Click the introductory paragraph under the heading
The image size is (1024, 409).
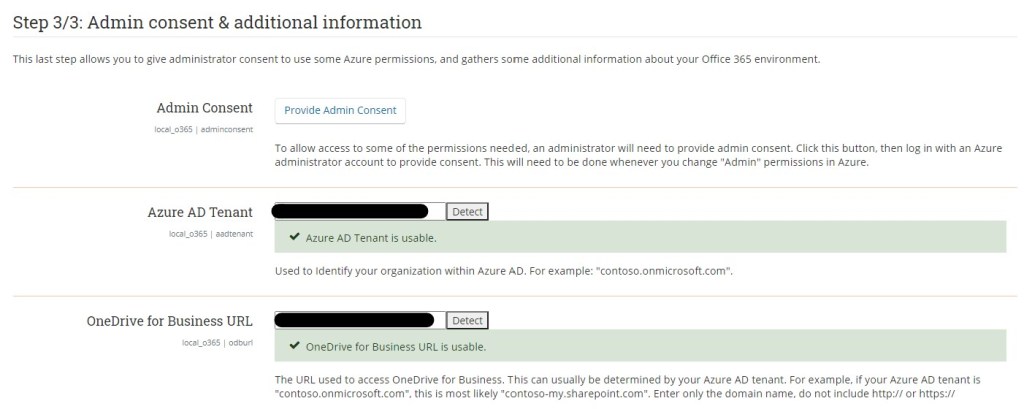tap(416, 59)
